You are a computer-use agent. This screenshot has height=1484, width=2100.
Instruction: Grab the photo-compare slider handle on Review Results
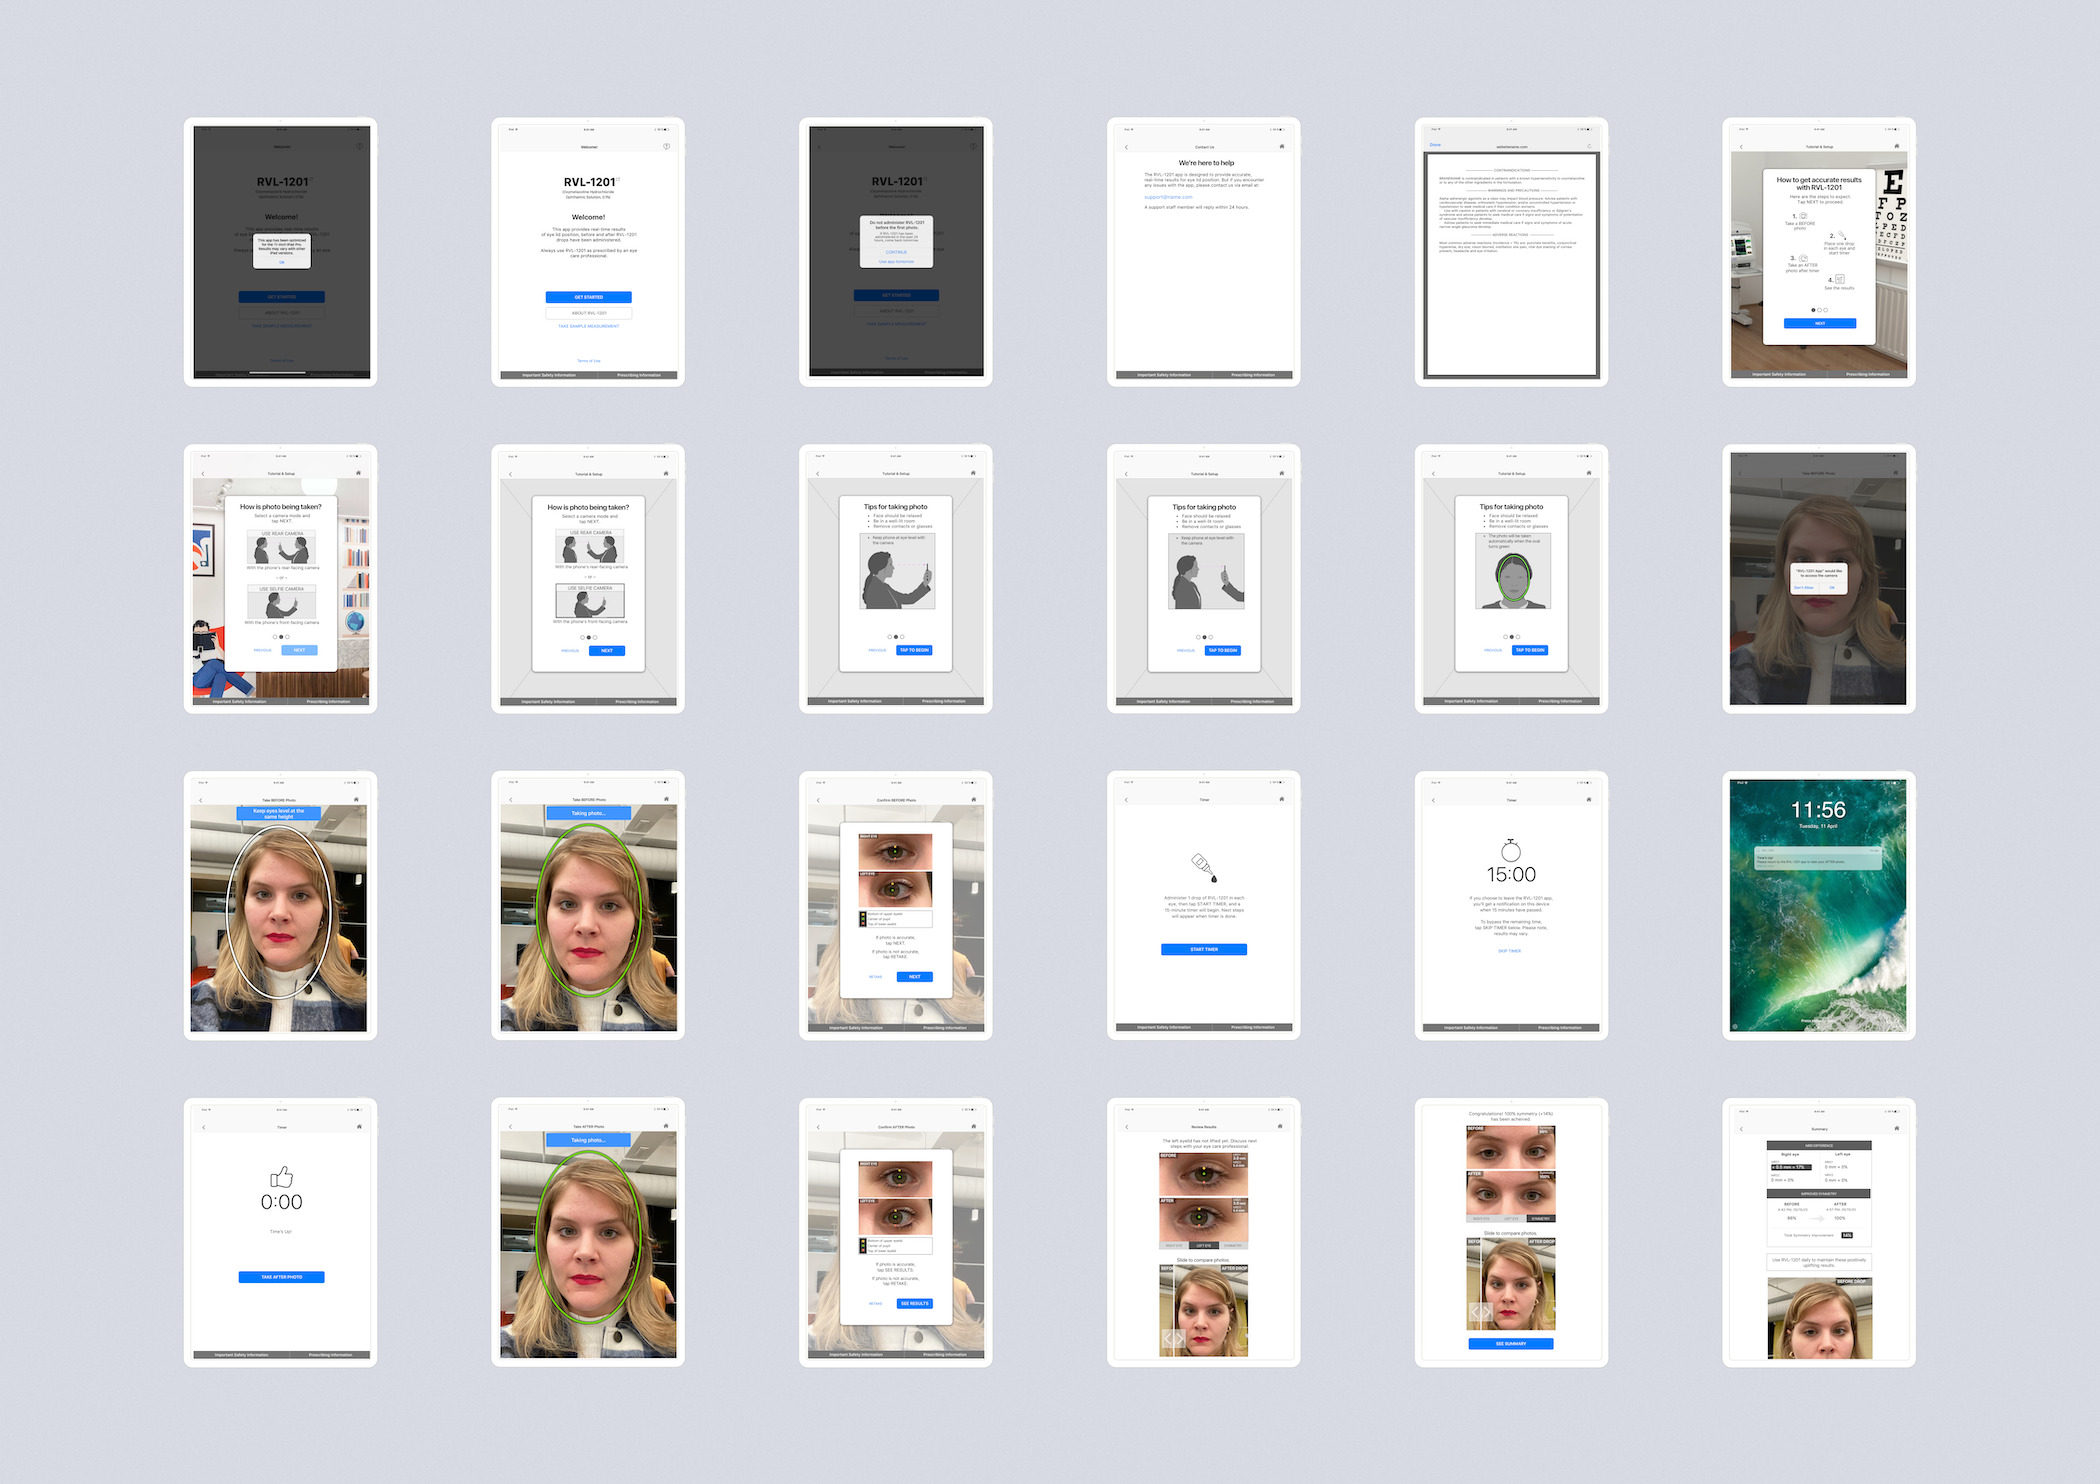1174,1338
